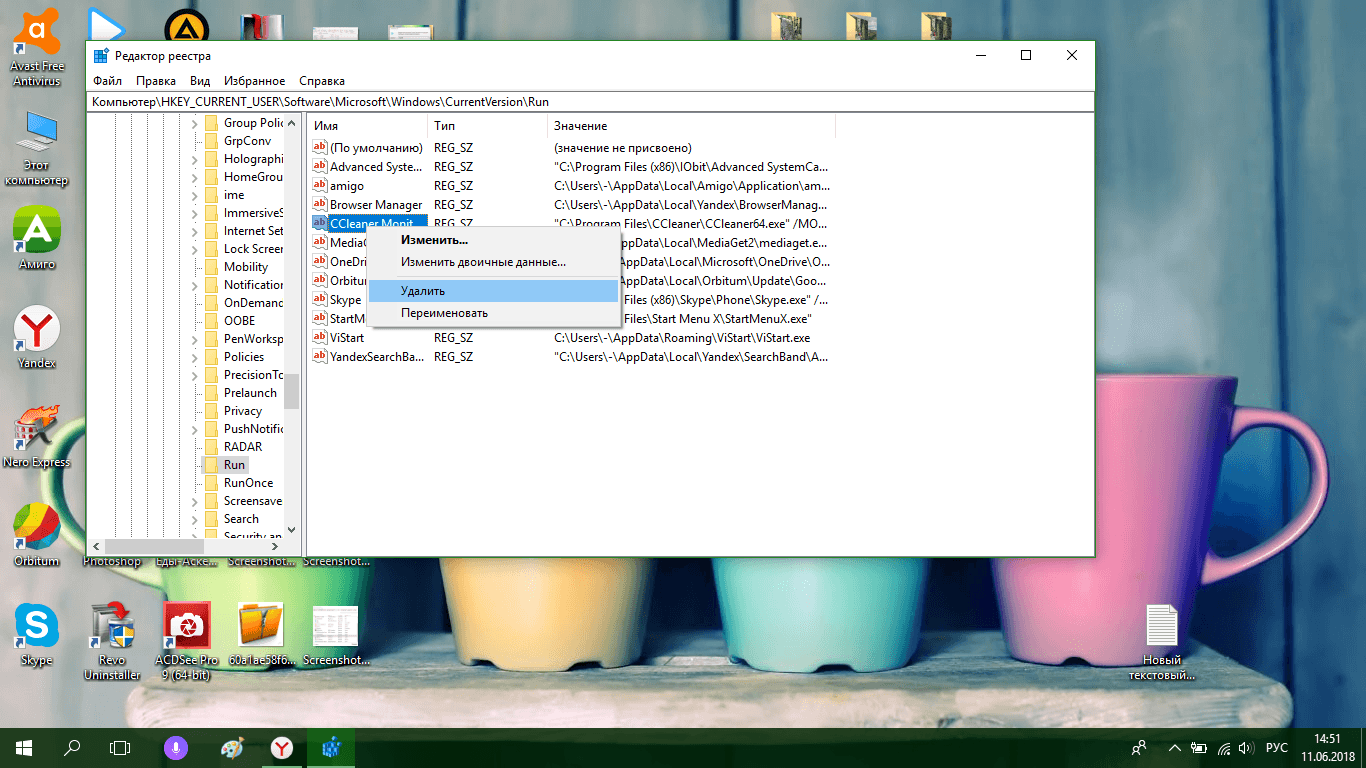Image resolution: width=1366 pixels, height=768 pixels.
Task: Click the registry path address bar
Action: [x=590, y=102]
